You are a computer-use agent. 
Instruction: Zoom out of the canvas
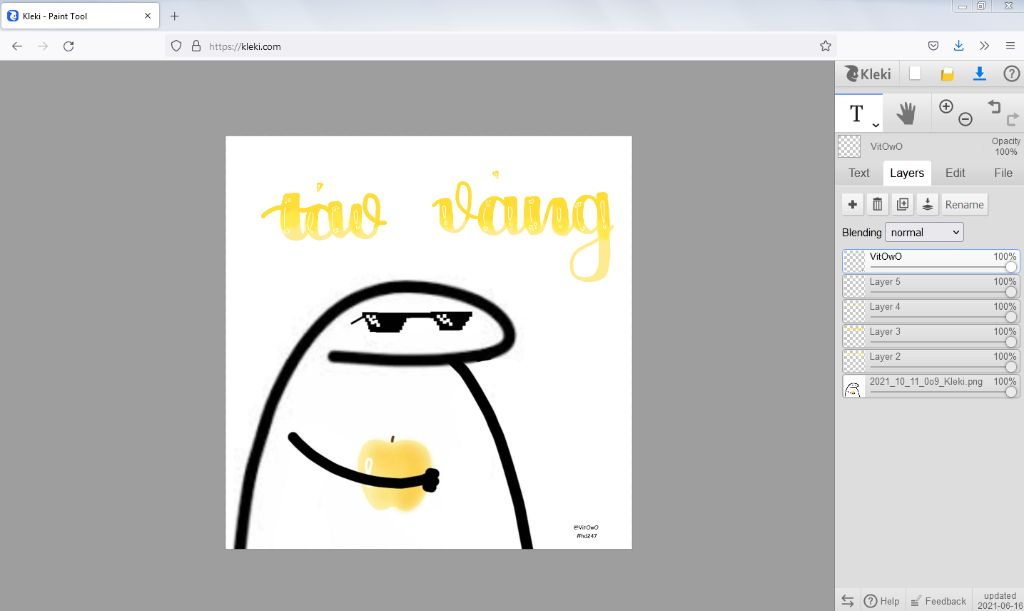(x=965, y=119)
